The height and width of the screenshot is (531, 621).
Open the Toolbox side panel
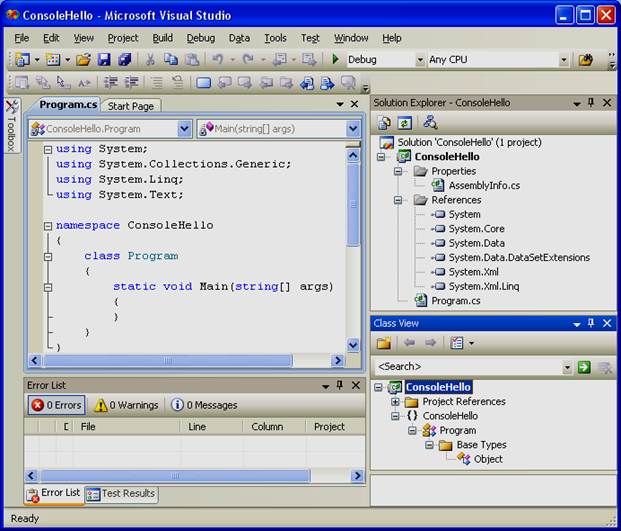tap(11, 126)
